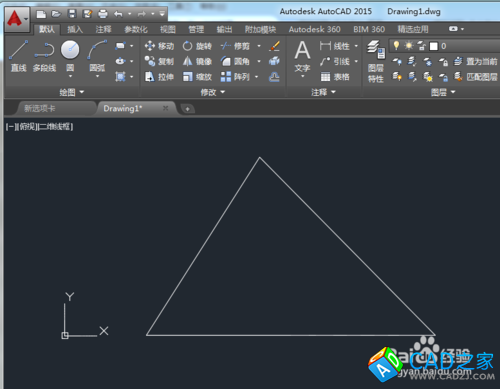Toggle layer 0 freeze sun icon
The image size is (500, 389).
pyautogui.click(x=409, y=46)
